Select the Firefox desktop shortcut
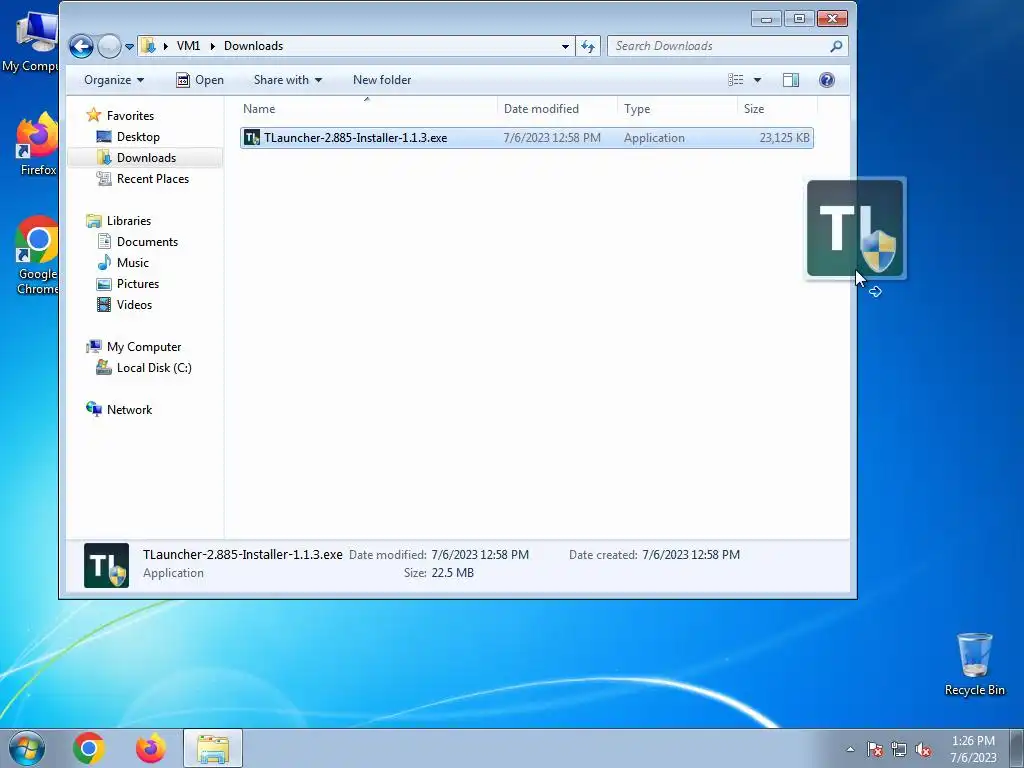Screen dimensions: 1024x768 point(37,145)
